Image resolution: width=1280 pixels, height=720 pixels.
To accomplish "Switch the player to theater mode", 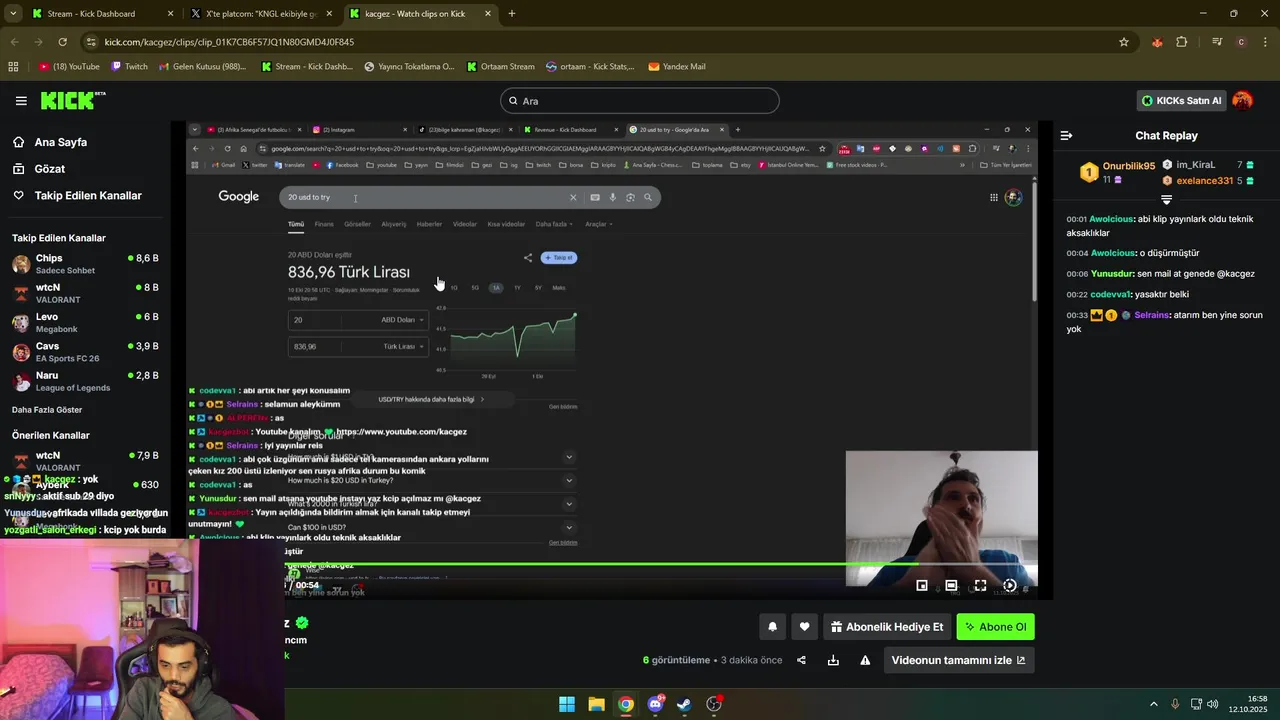I will coord(951,585).
